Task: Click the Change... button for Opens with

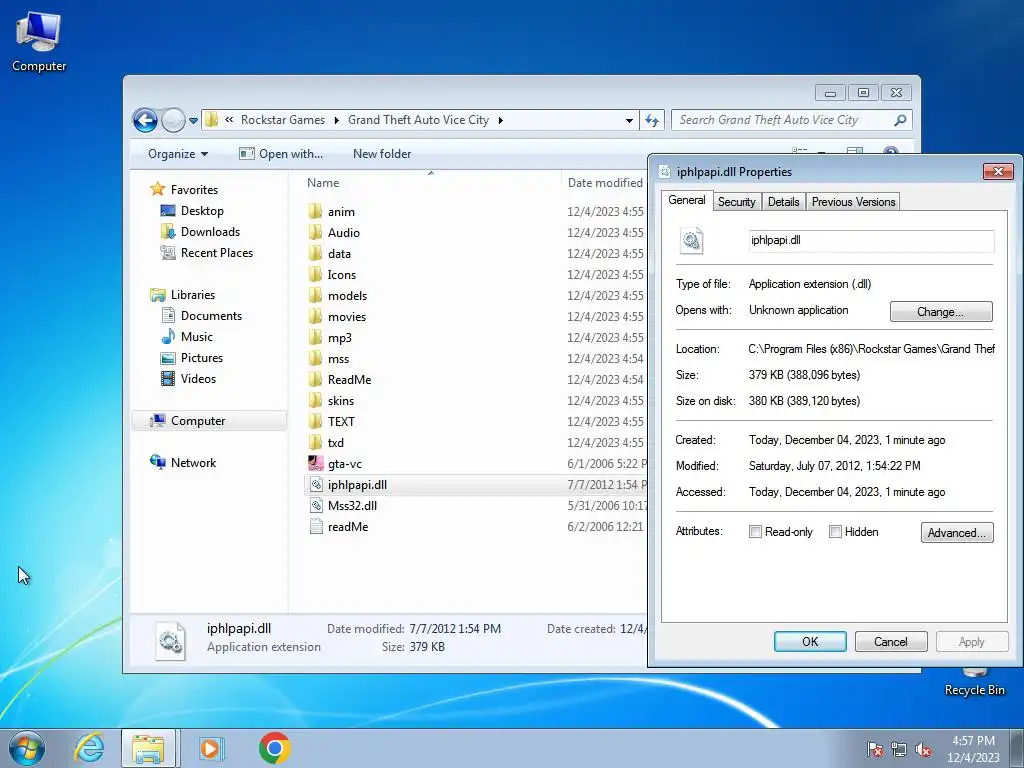Action: pyautogui.click(x=940, y=312)
